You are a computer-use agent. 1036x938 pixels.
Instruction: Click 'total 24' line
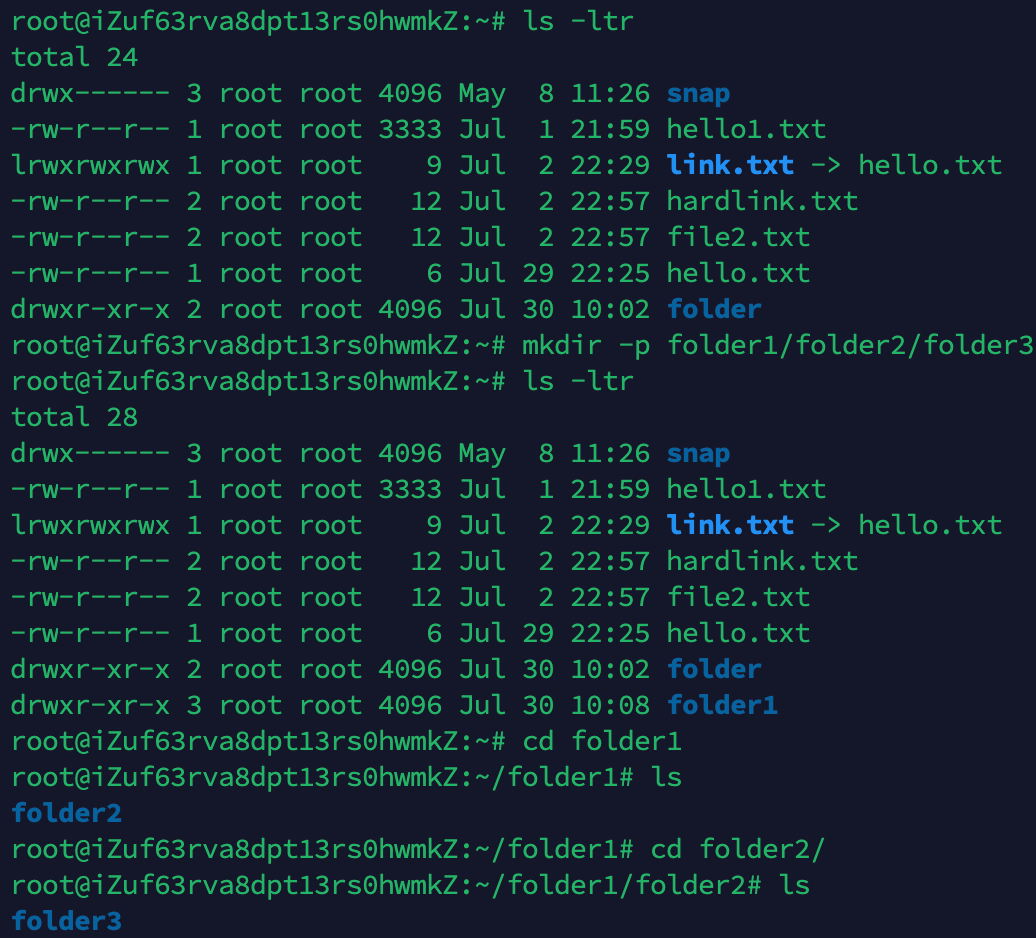point(75,57)
